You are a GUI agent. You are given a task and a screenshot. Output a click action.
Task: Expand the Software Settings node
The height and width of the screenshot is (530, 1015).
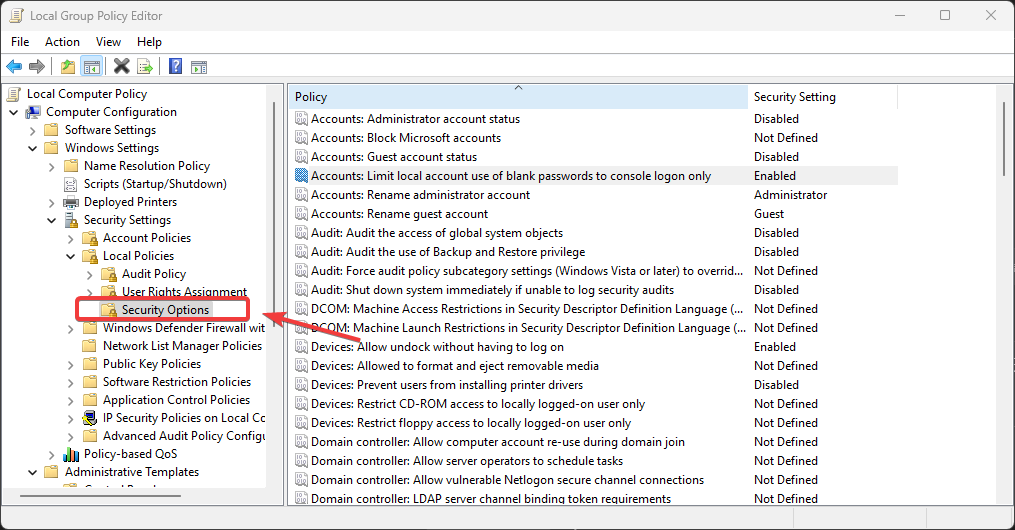pyautogui.click(x=32, y=130)
